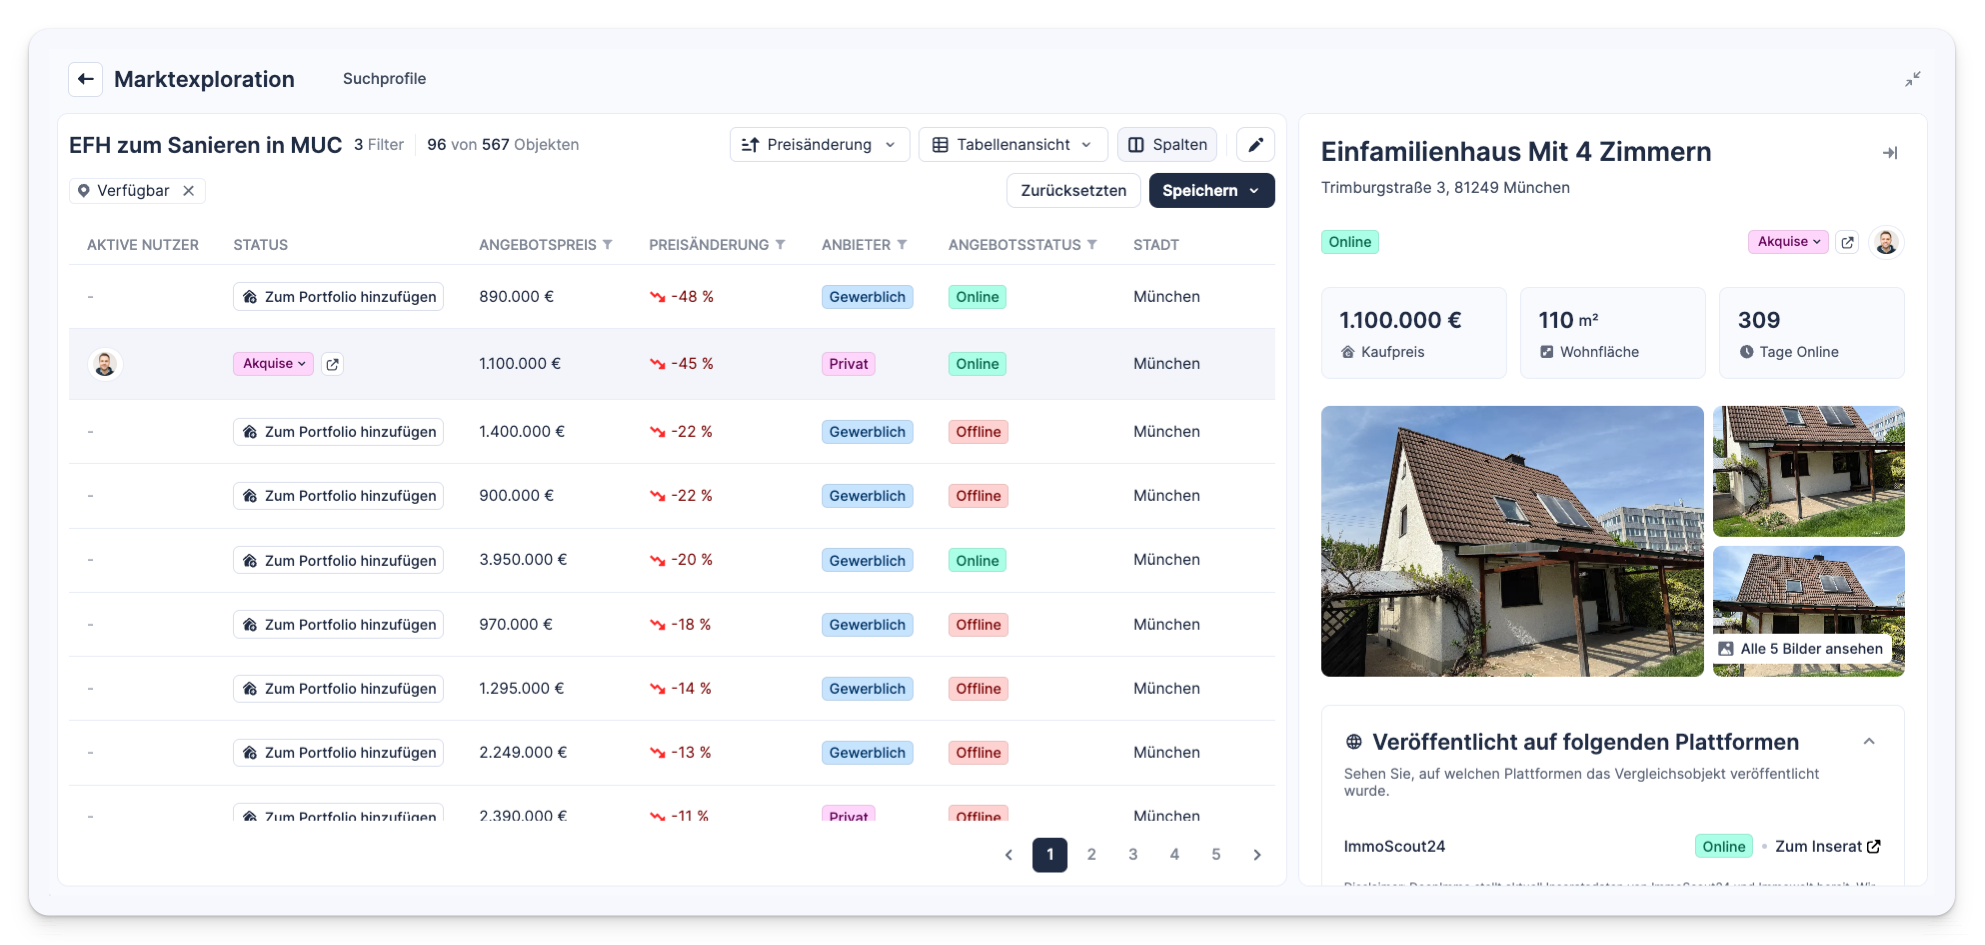Viewport: 1985px width, 945px height.
Task: Remove the Verfügbar filter chip
Action: coord(188,191)
